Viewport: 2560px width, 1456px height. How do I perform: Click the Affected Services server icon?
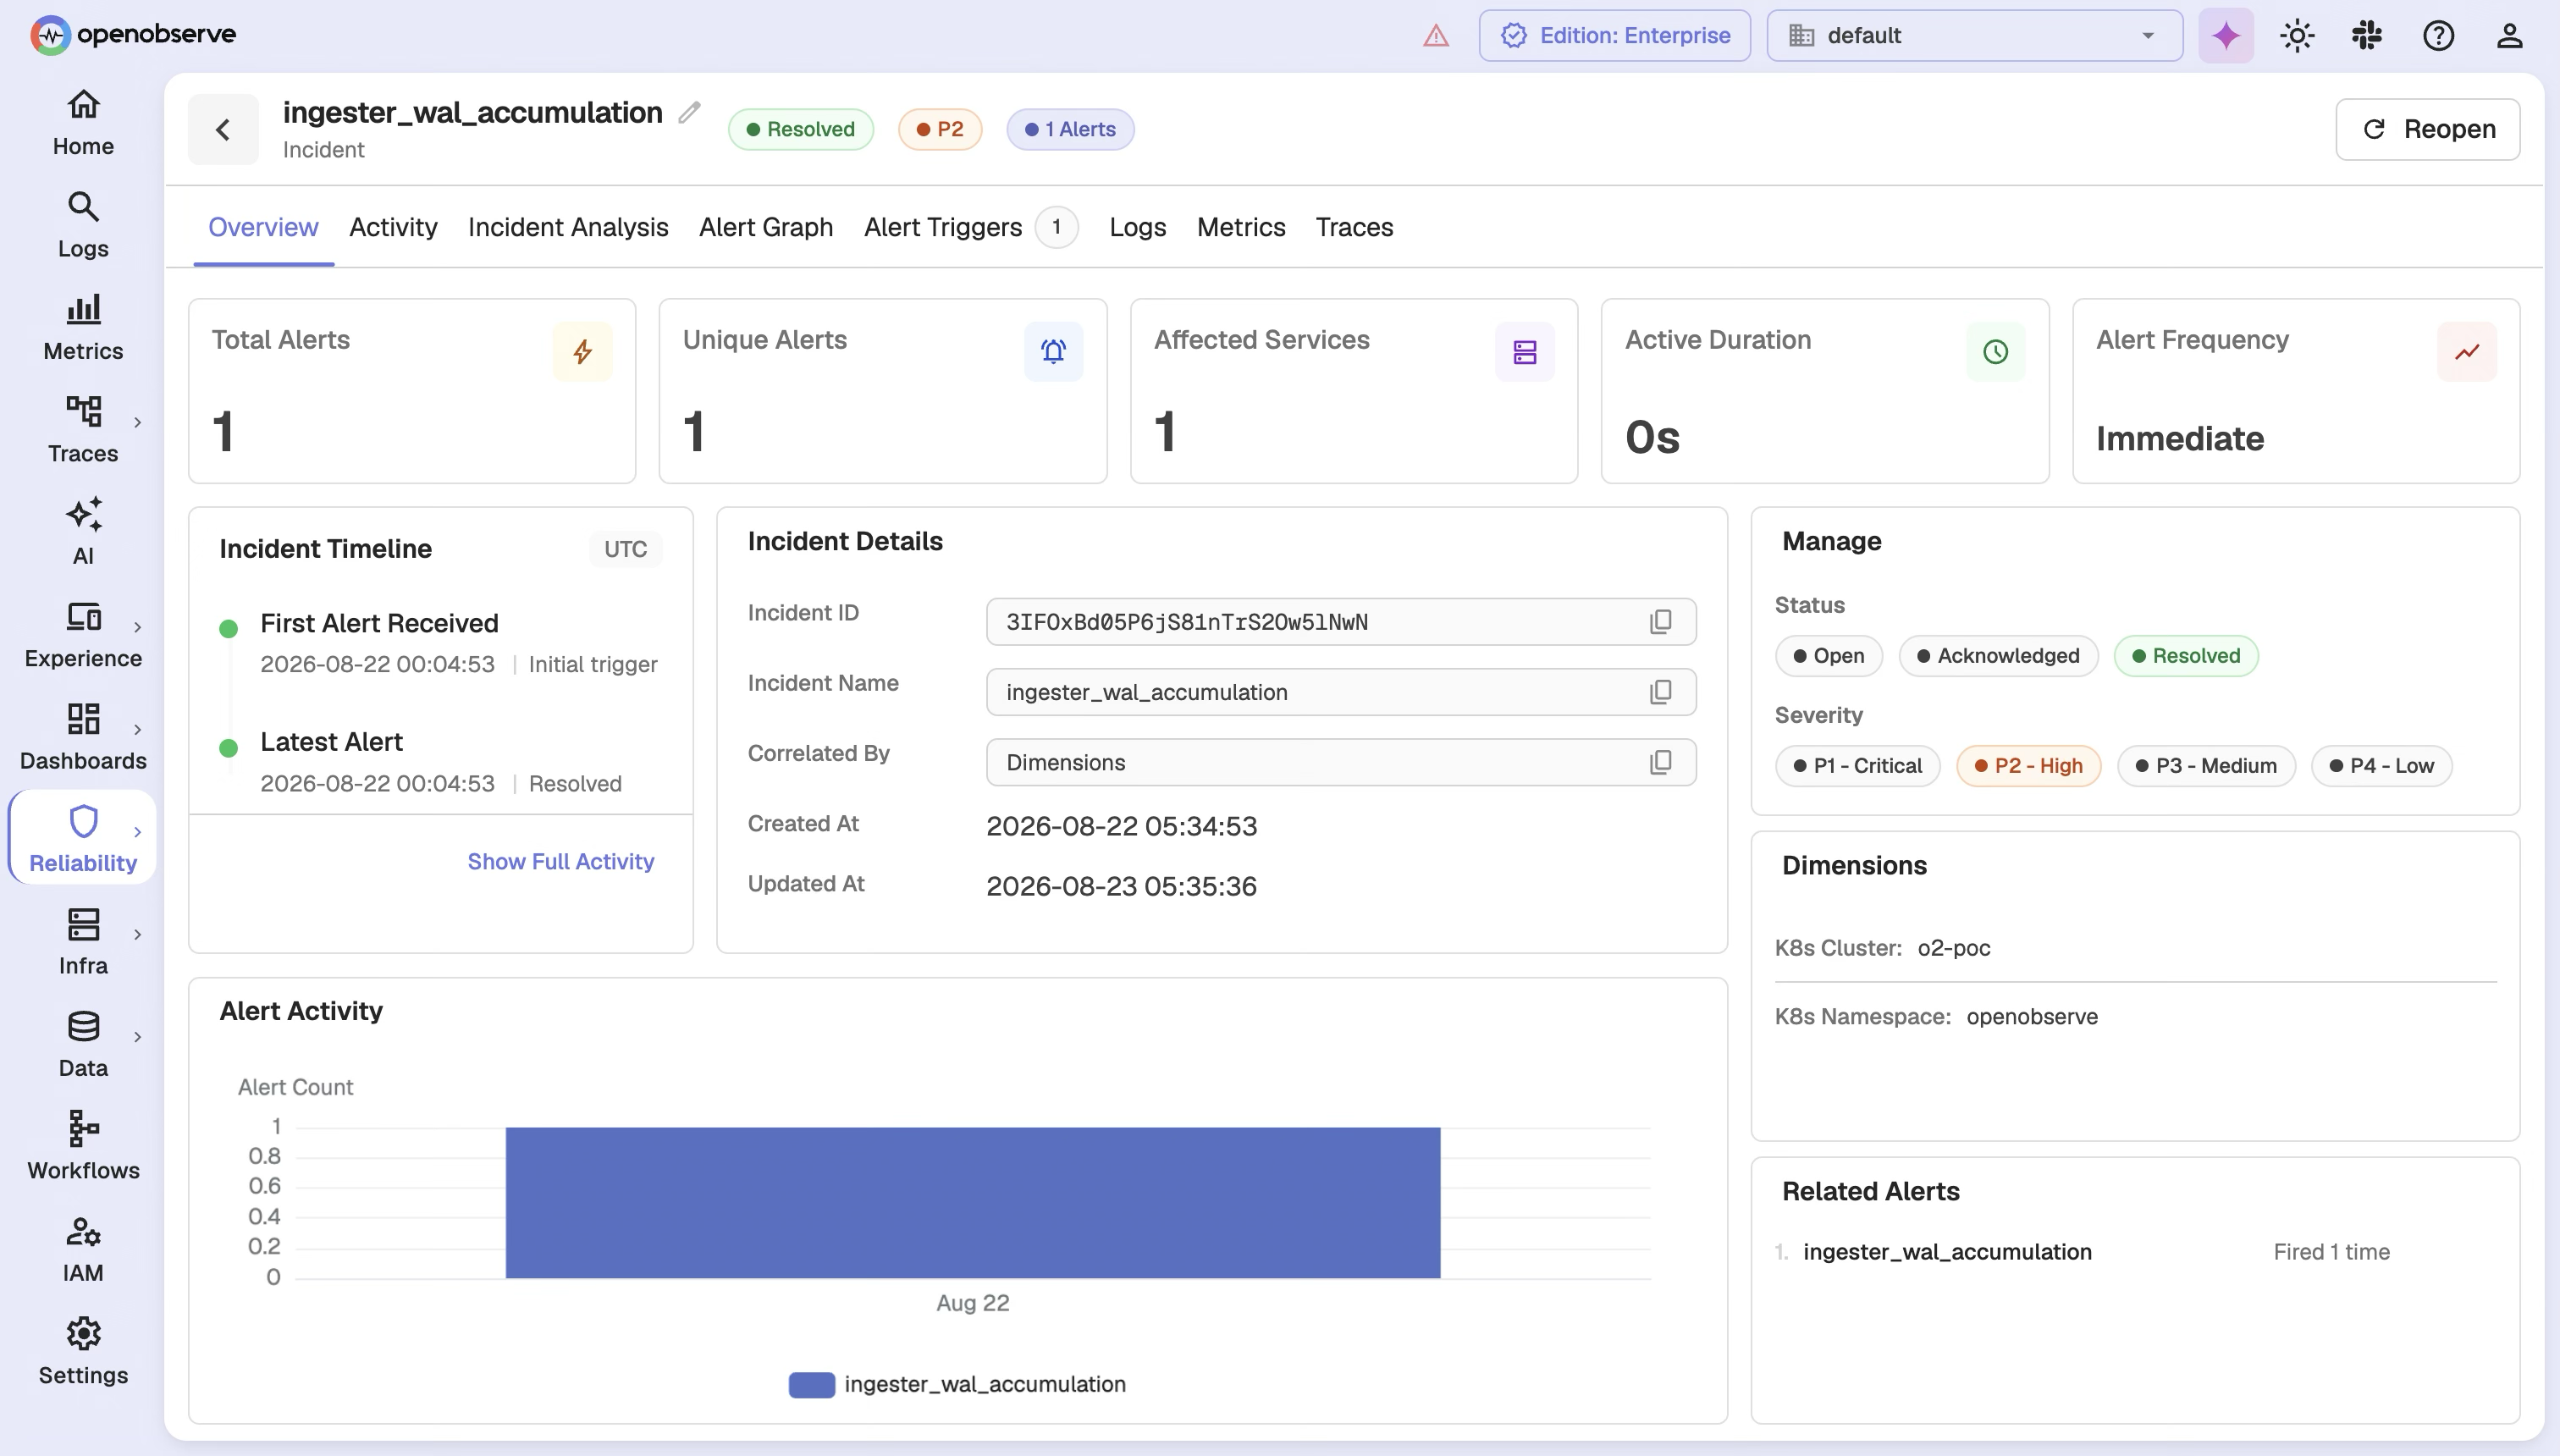1524,352
